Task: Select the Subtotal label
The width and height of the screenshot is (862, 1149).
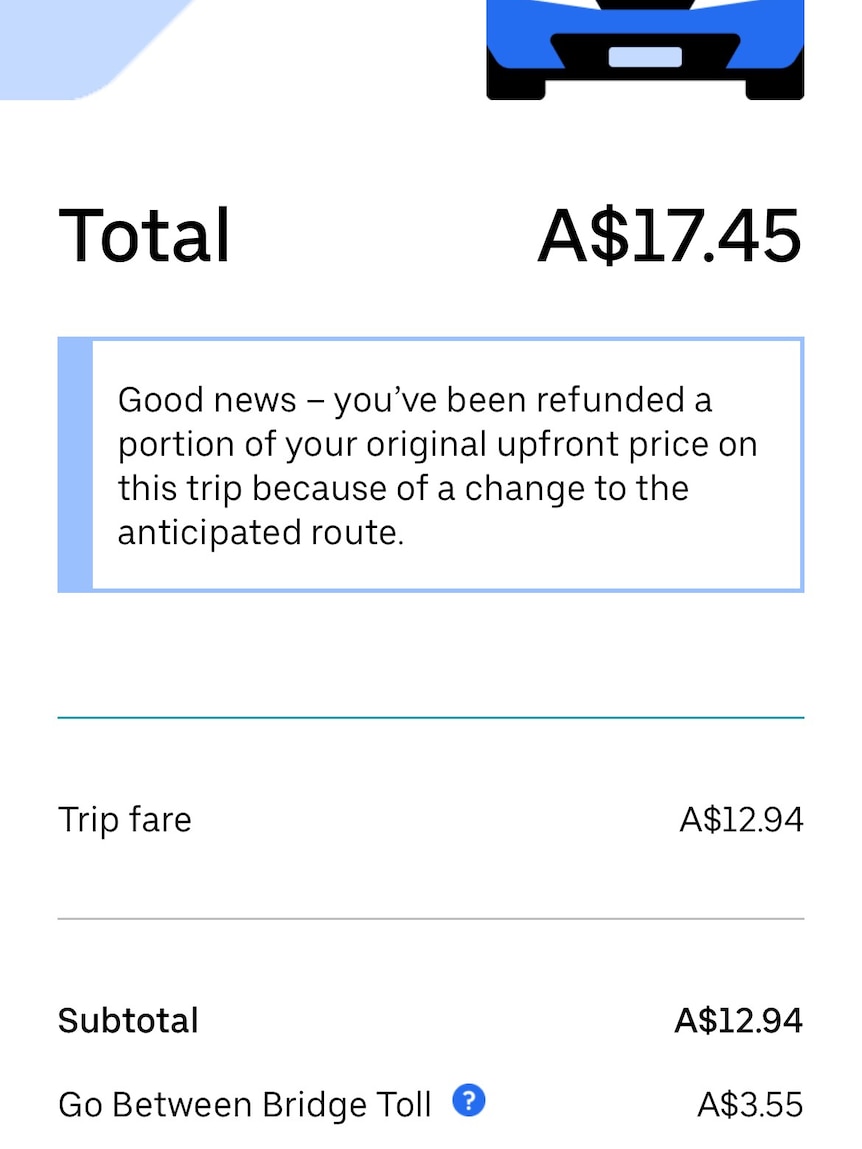Action: point(128,1021)
